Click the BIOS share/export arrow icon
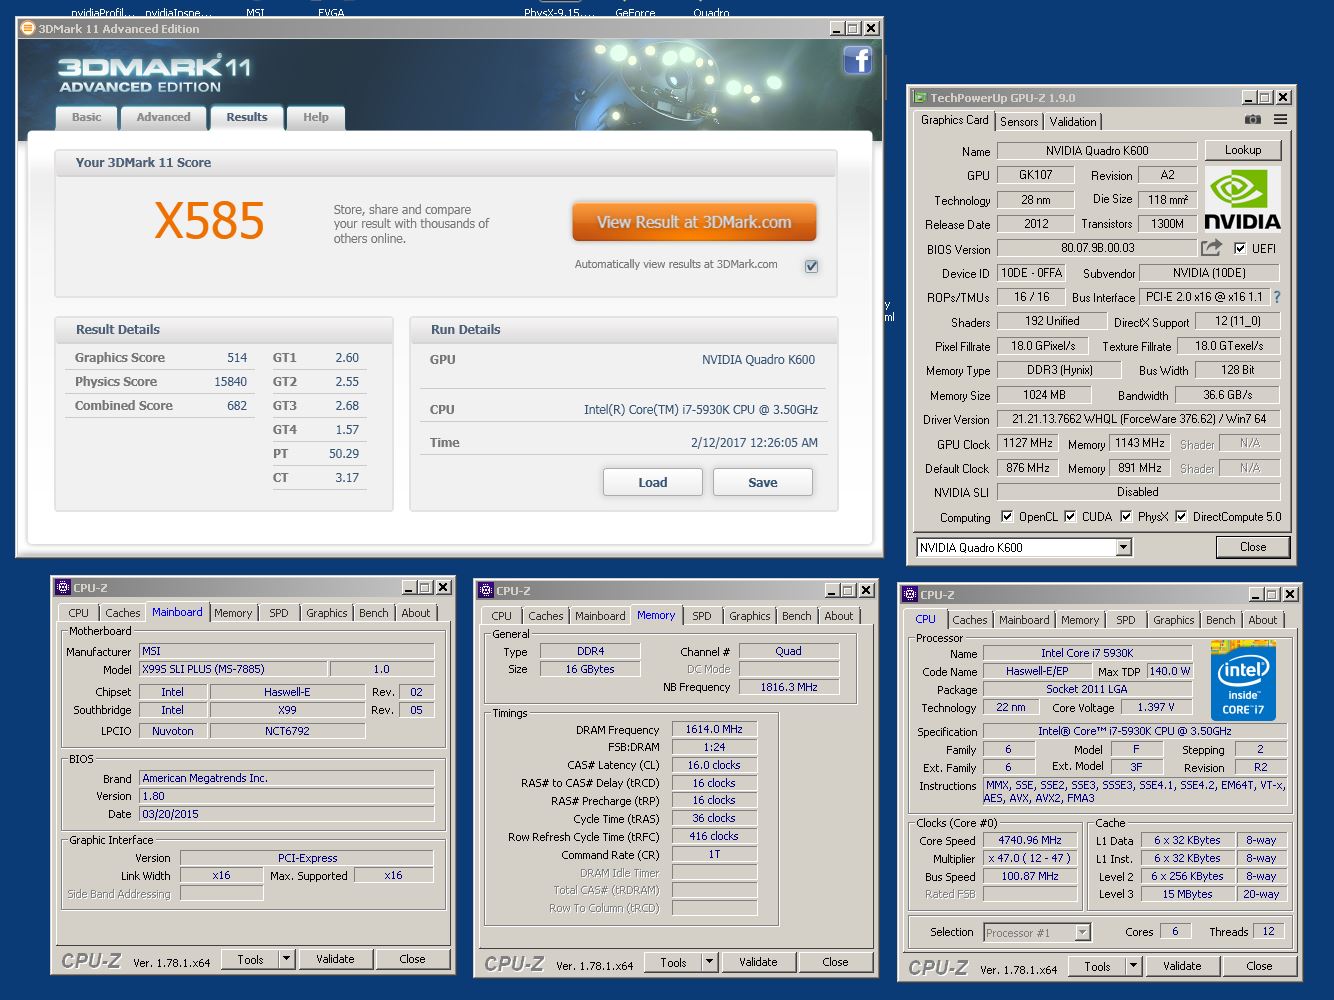 click(1211, 247)
